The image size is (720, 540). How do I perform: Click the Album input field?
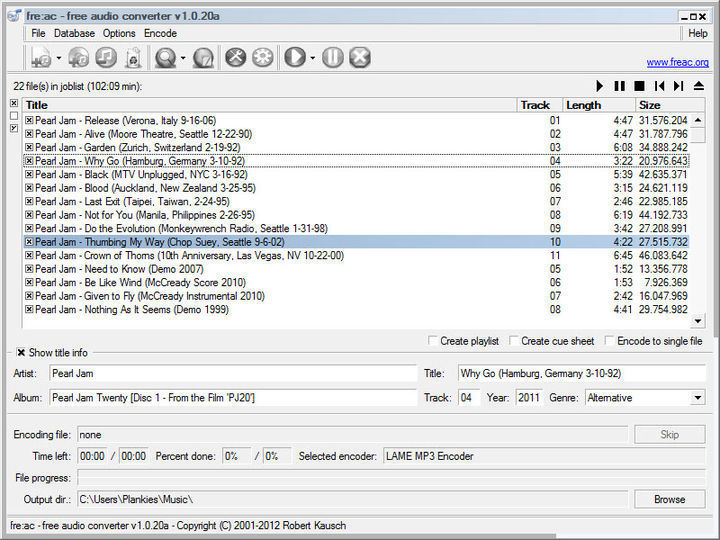click(x=233, y=398)
